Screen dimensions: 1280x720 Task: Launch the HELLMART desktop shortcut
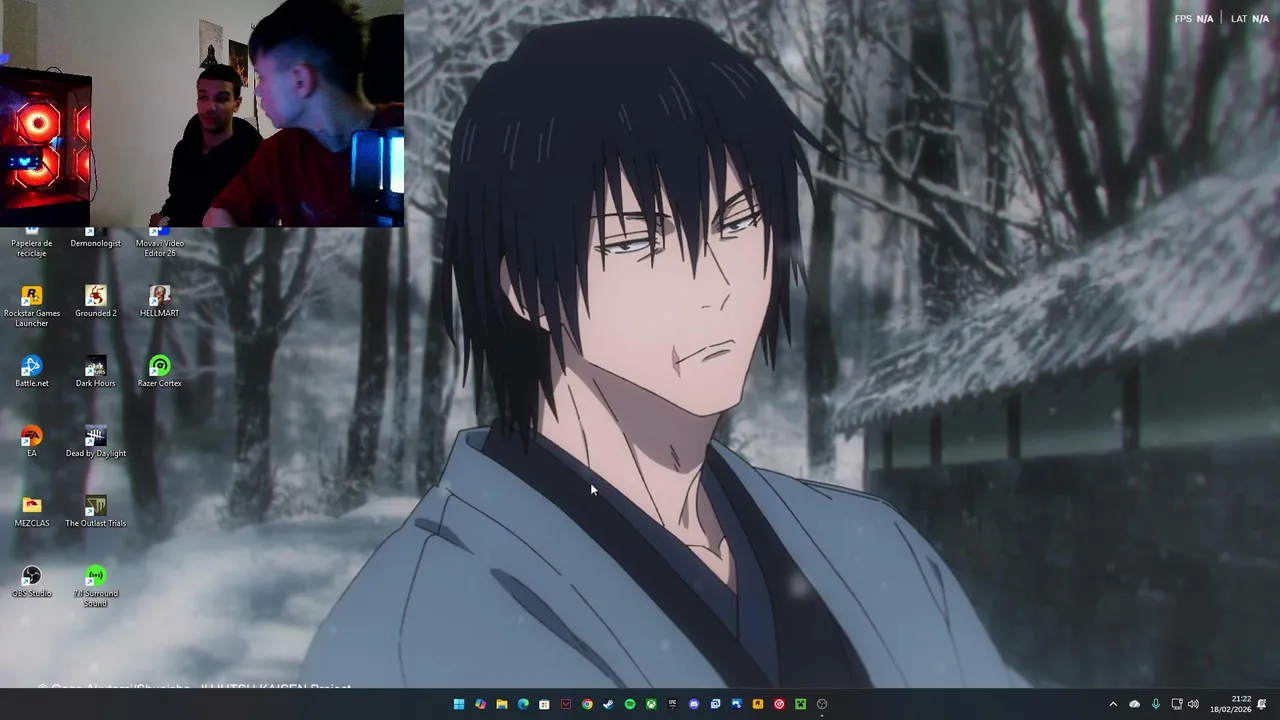(159, 301)
